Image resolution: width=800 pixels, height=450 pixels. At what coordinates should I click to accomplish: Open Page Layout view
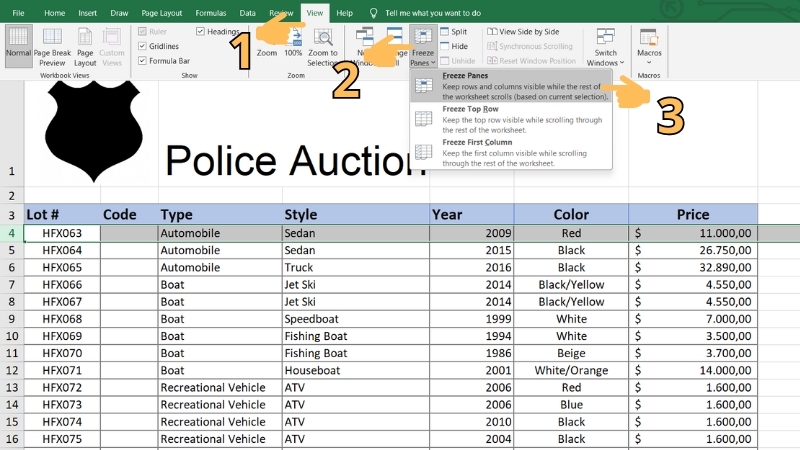(x=85, y=46)
